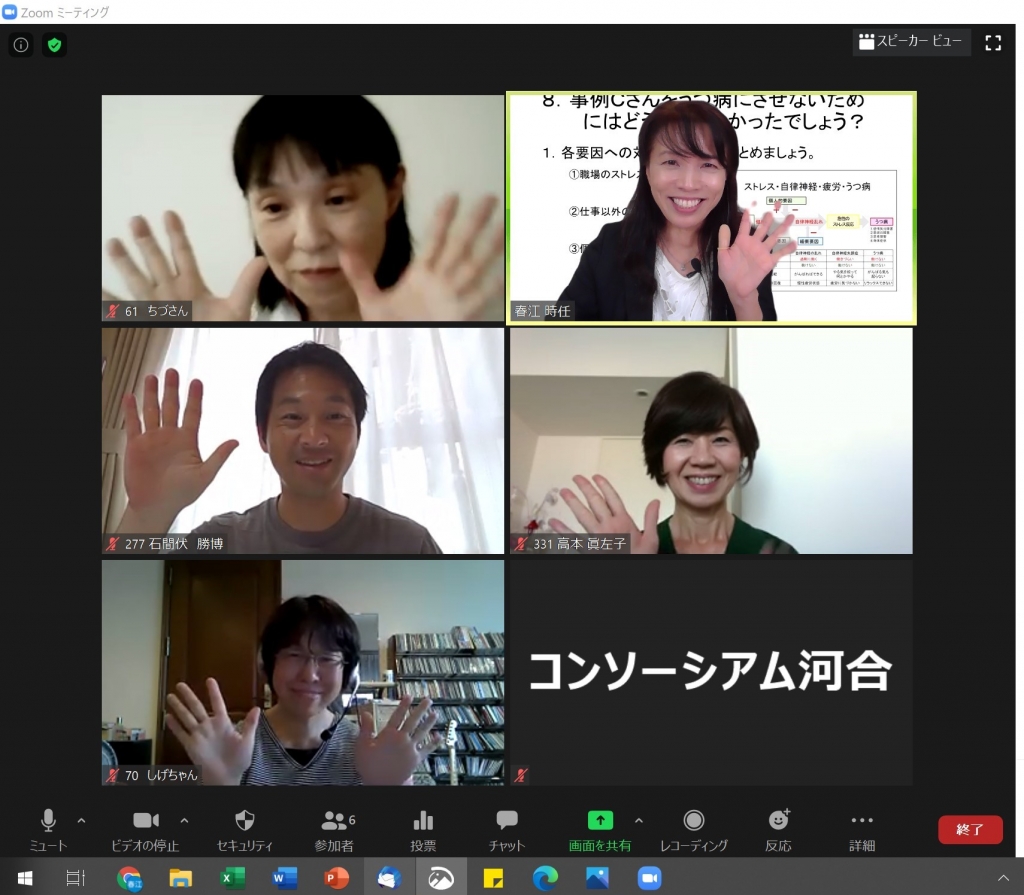Expand audio options arrow beside ミュート
The image size is (1024, 895).
coord(82,821)
